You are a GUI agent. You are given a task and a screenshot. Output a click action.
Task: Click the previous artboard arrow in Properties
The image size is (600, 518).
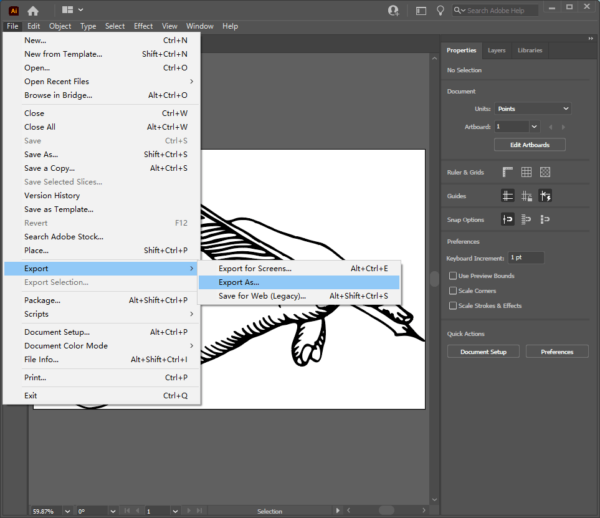(x=551, y=127)
